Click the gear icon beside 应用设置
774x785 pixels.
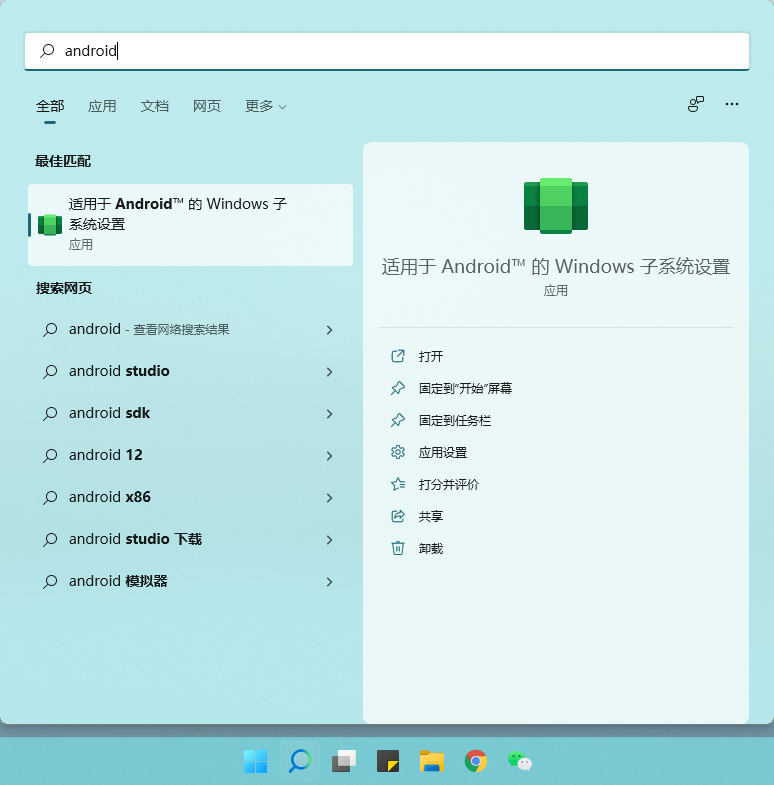[398, 452]
